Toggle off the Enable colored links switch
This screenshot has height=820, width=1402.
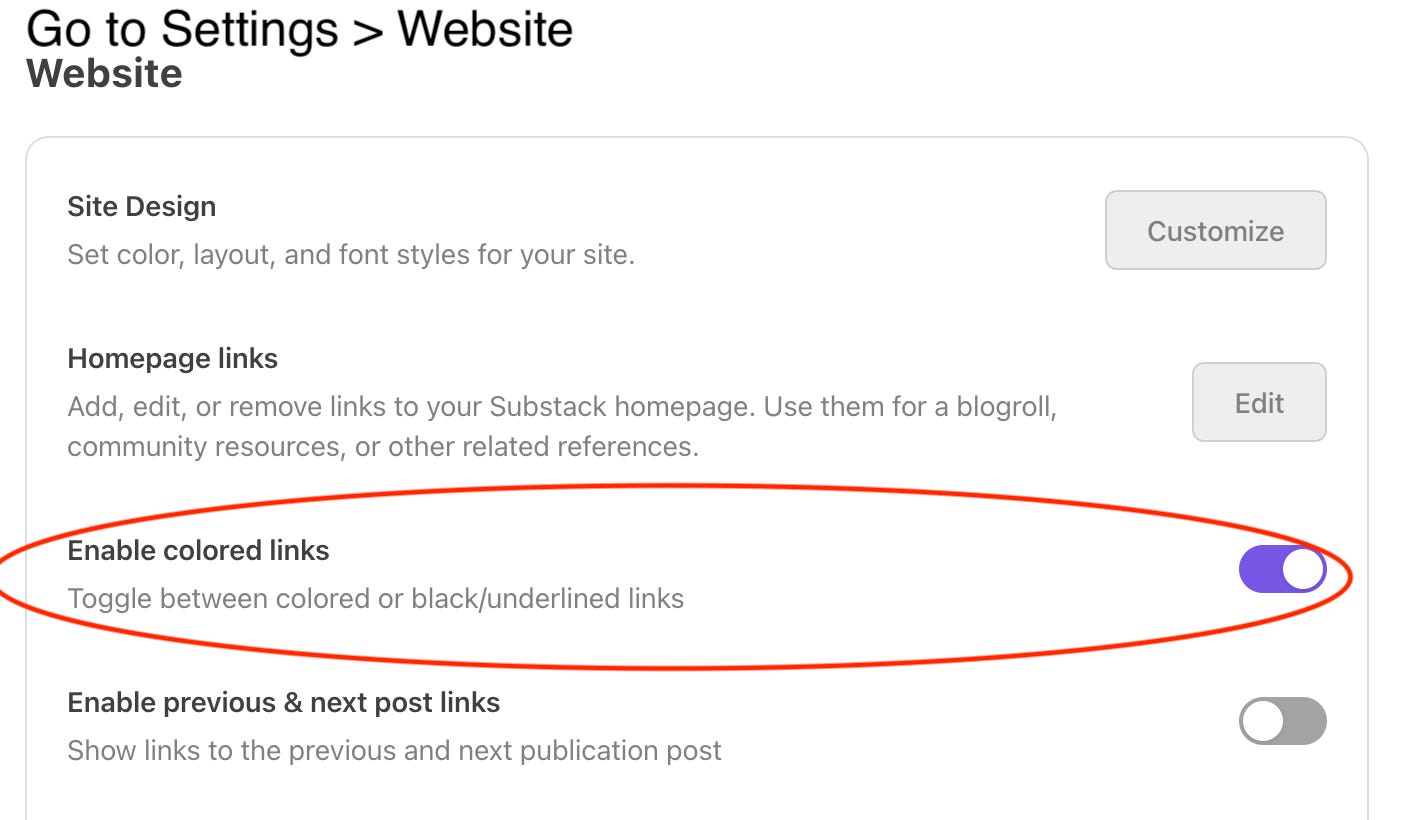1283,569
